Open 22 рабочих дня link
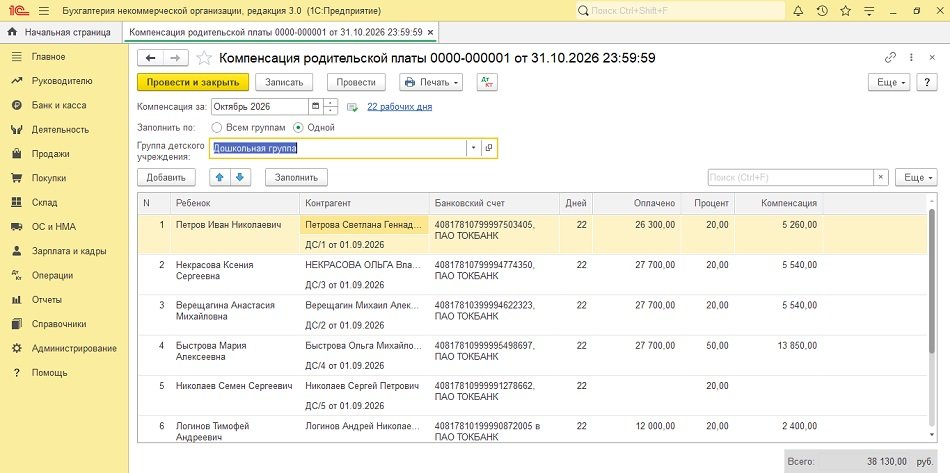 400,107
